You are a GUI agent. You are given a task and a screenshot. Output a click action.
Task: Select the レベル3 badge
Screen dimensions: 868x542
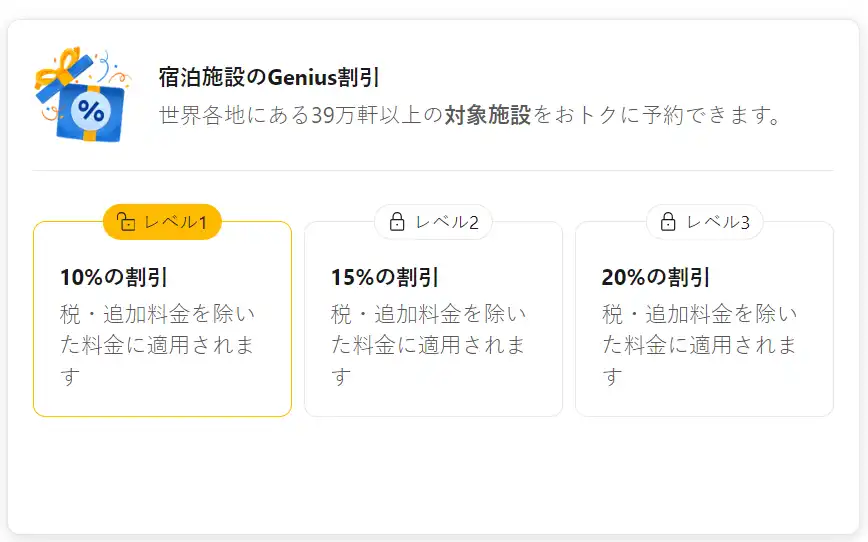coord(705,222)
